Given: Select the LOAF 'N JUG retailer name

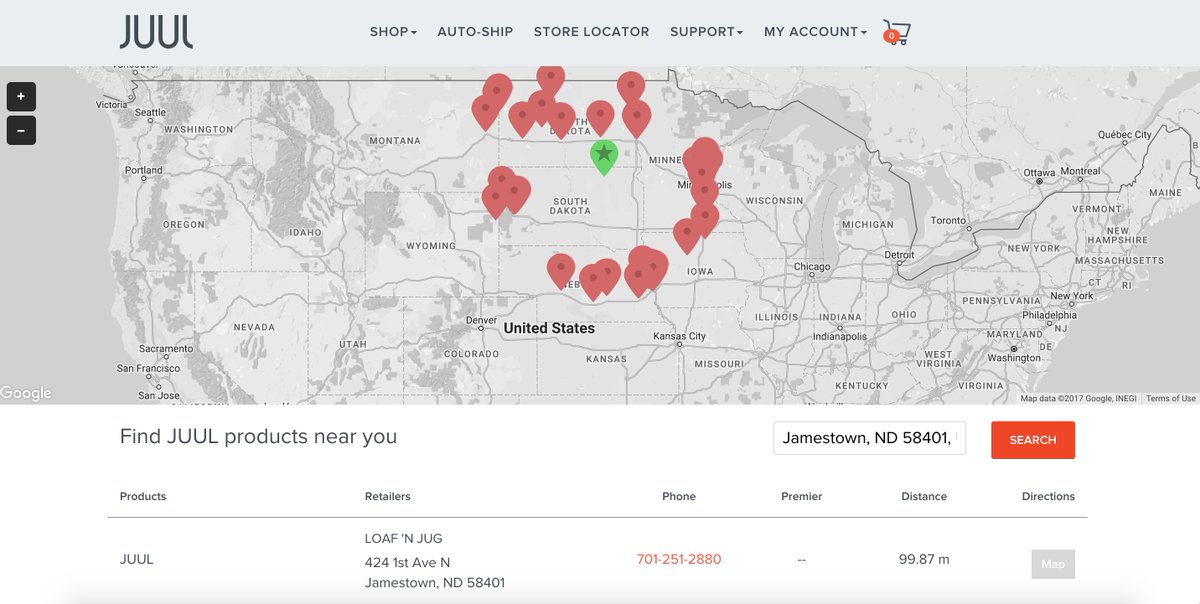Looking at the screenshot, I should click(404, 538).
